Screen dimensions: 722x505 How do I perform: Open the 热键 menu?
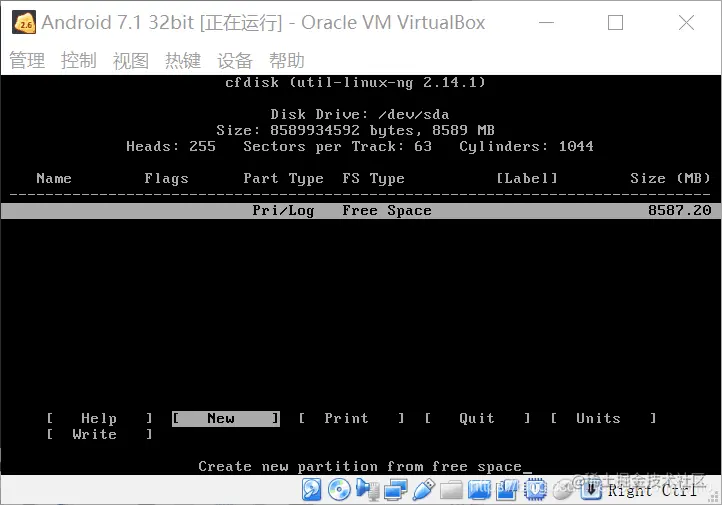[x=183, y=61]
